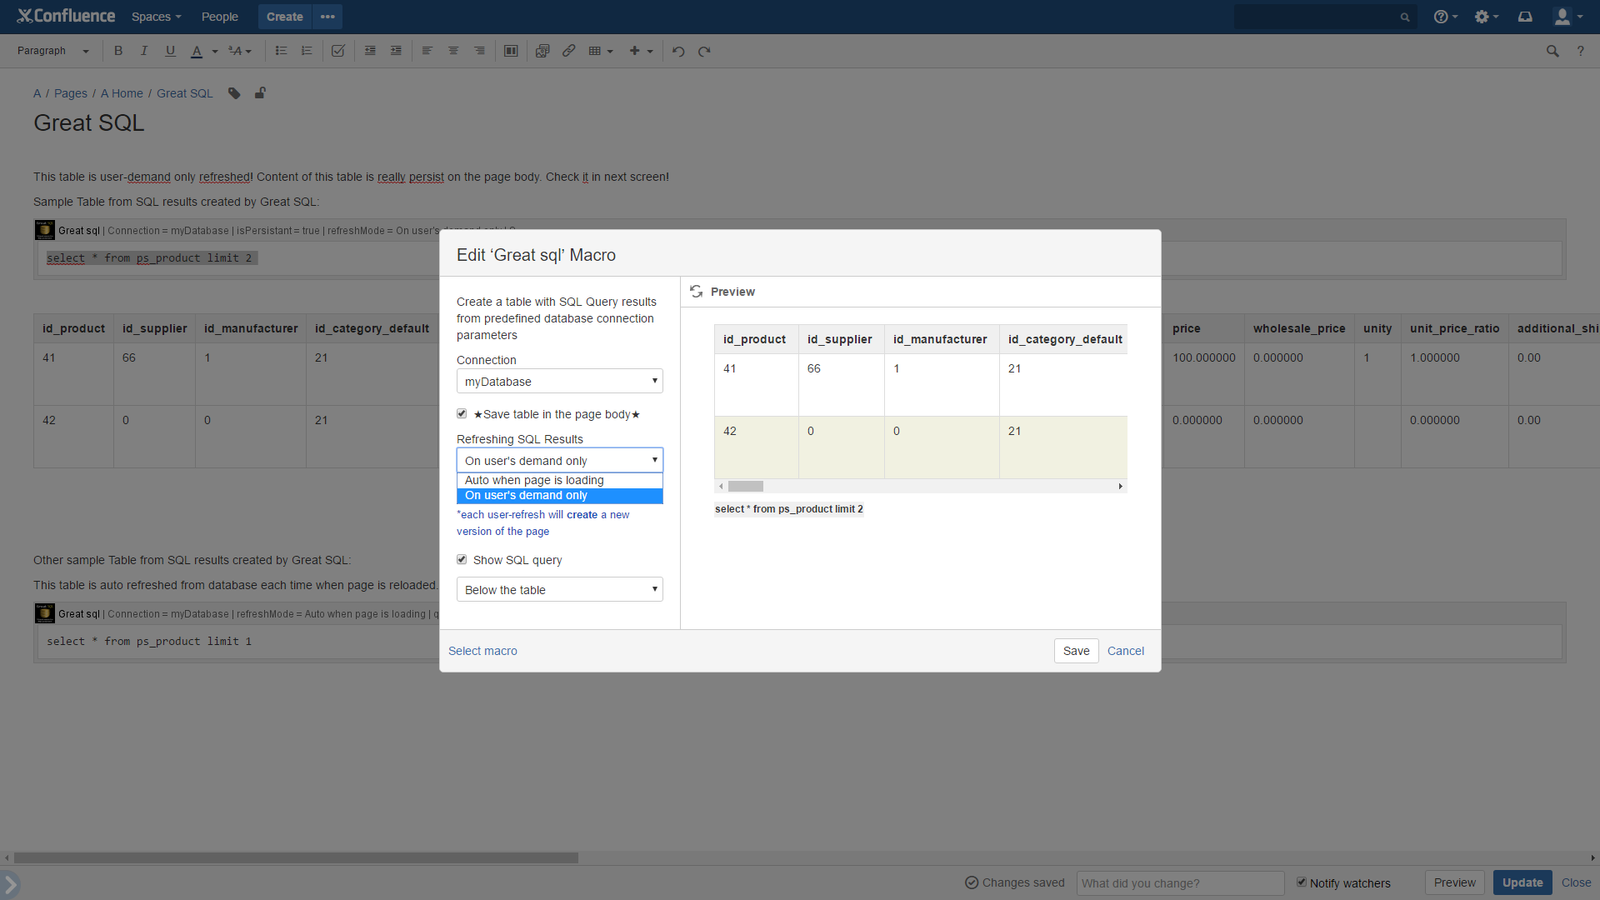Open the Help menu in header
Screen dimensions: 1600x900
click(1445, 17)
